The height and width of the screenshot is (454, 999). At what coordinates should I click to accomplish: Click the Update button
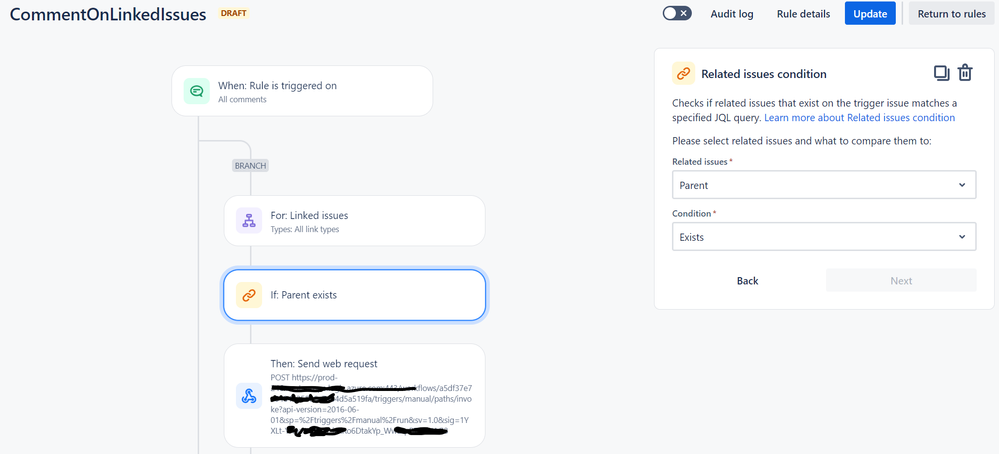point(870,13)
